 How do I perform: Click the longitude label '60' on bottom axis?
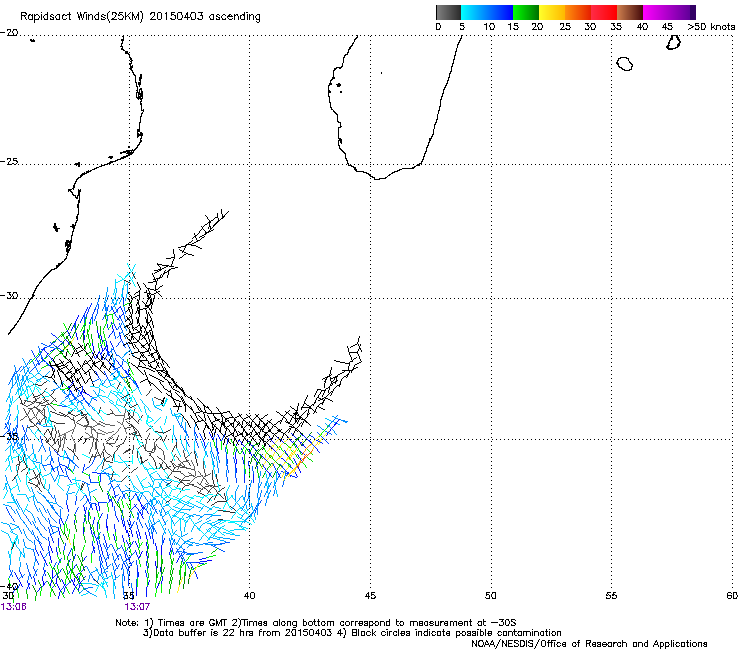click(732, 596)
